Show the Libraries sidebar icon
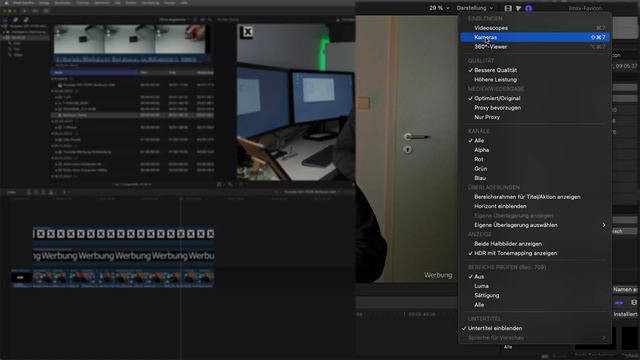 [5, 20]
